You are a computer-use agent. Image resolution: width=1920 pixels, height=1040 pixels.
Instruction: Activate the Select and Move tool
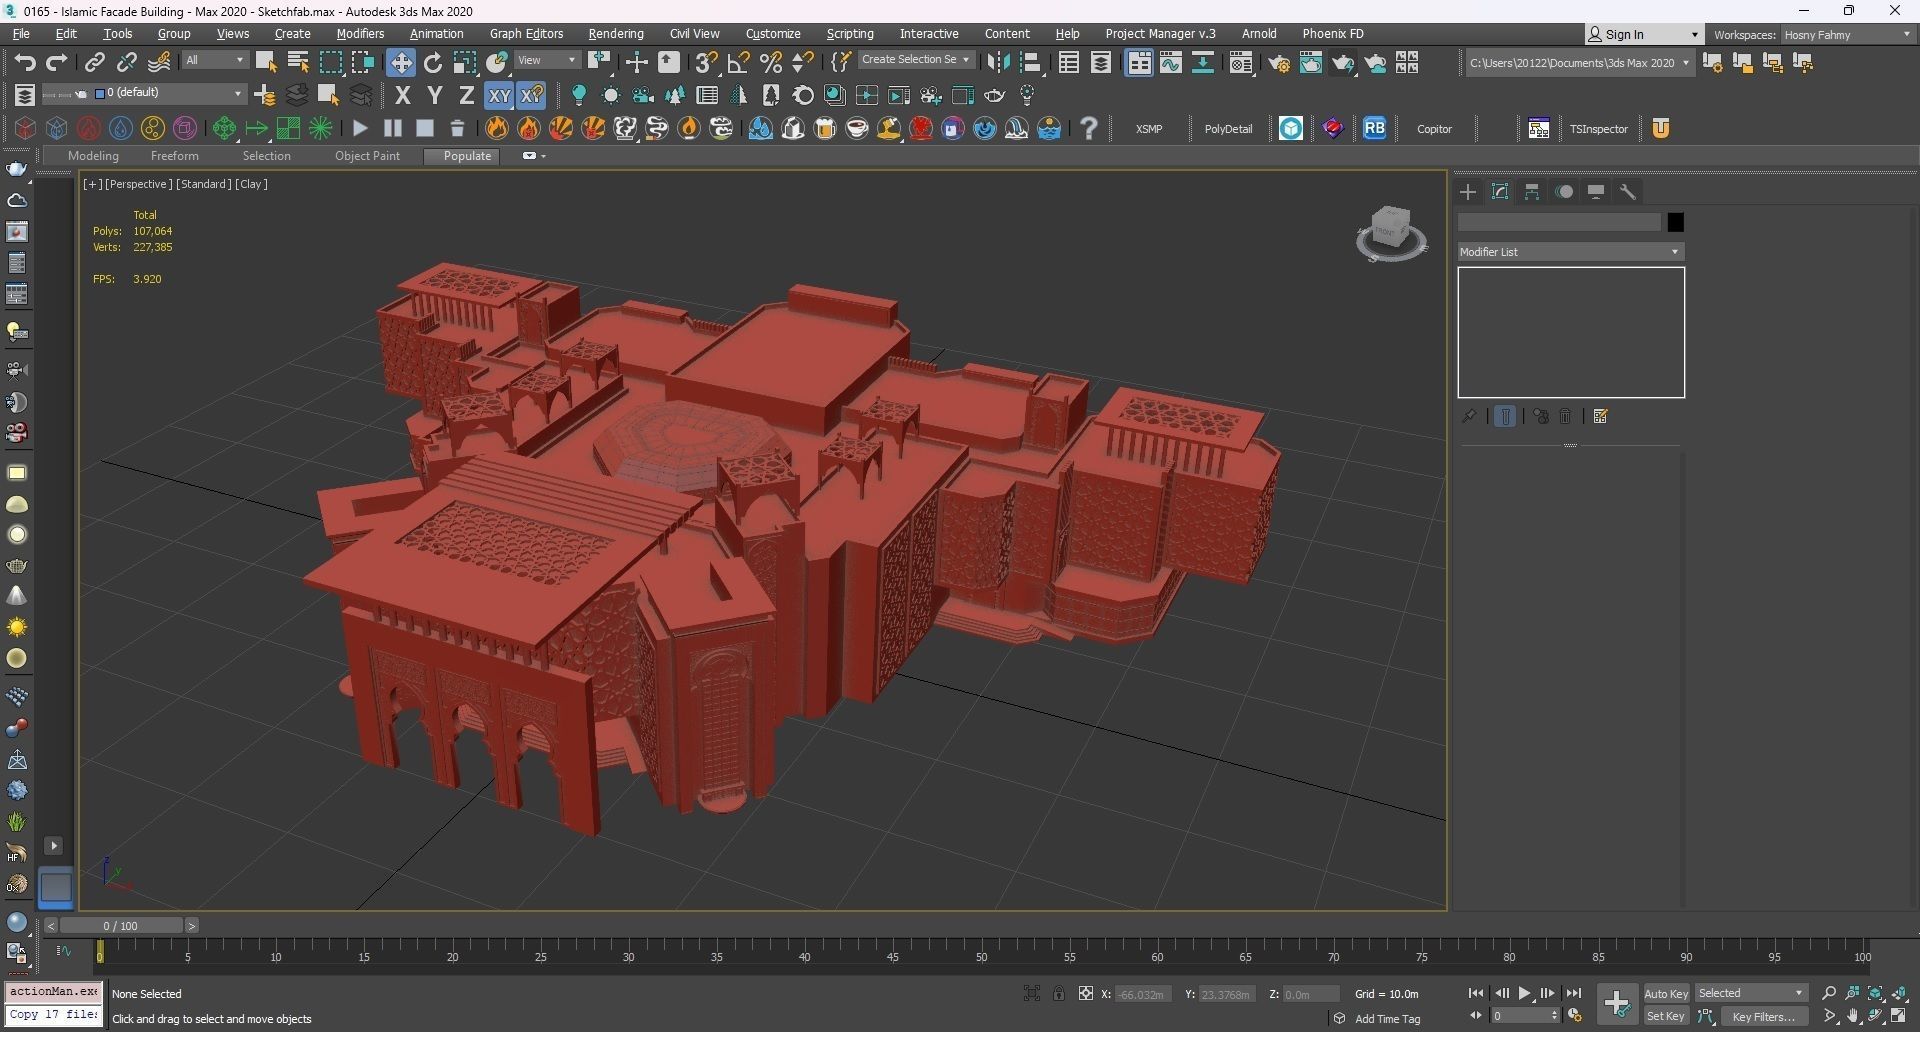click(400, 62)
